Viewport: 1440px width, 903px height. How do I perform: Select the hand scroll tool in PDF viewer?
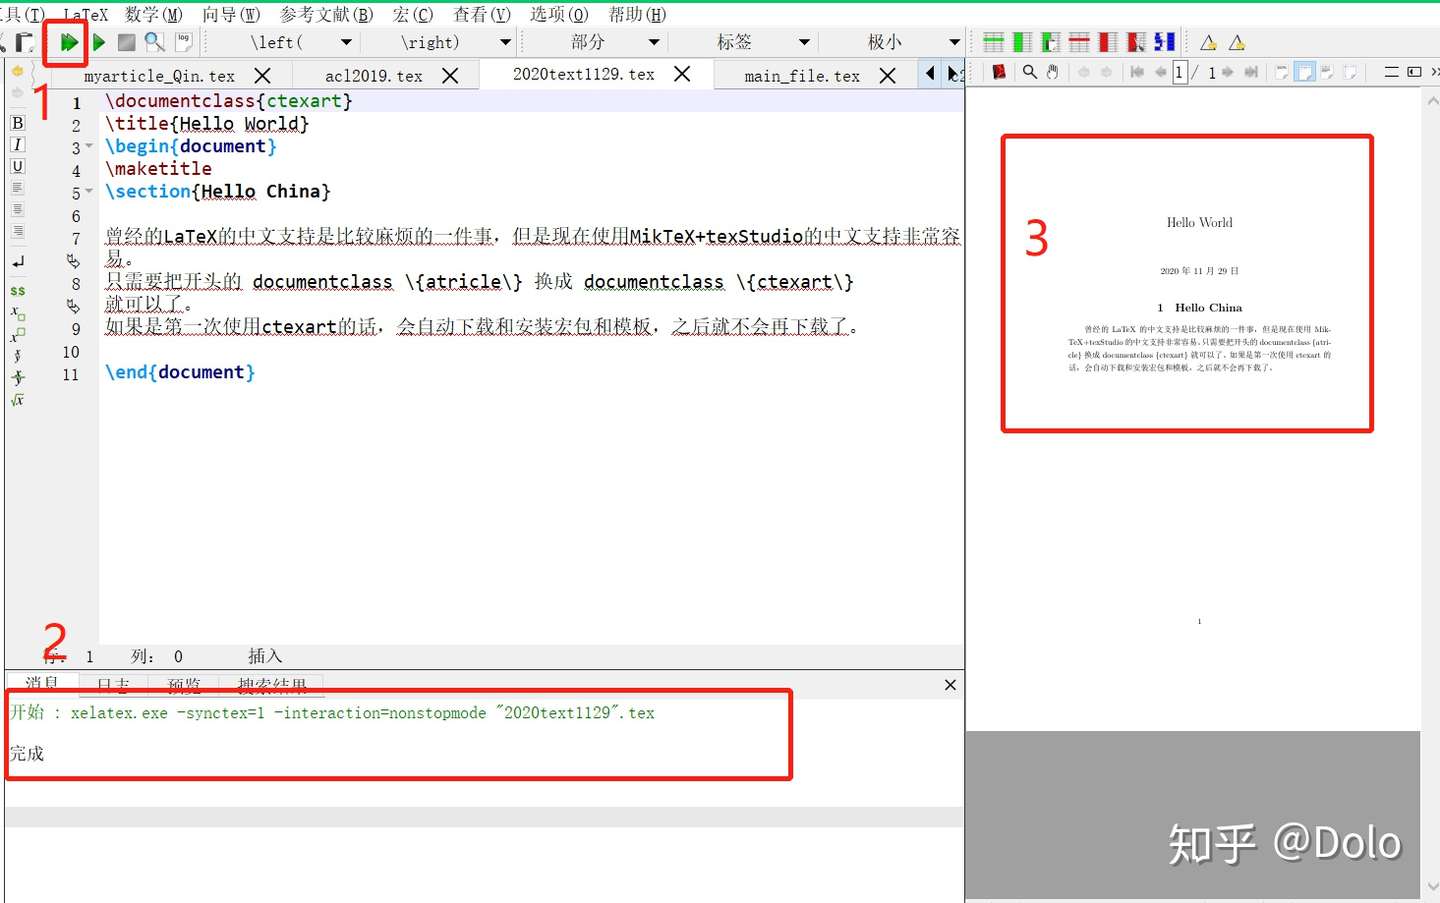[x=1052, y=72]
